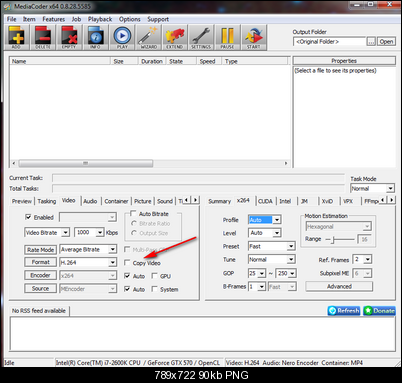Switch to the Picture tab
The width and height of the screenshot is (402, 383).
pos(143,201)
